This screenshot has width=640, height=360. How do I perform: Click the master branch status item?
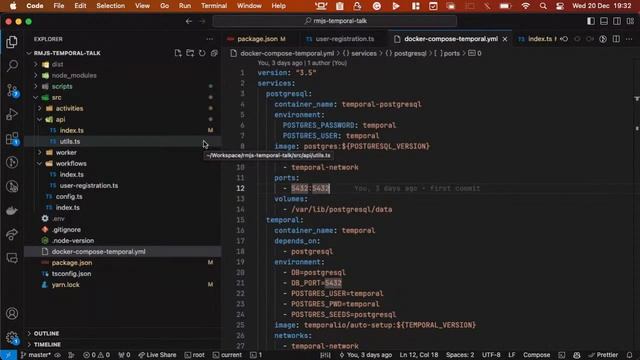36,355
